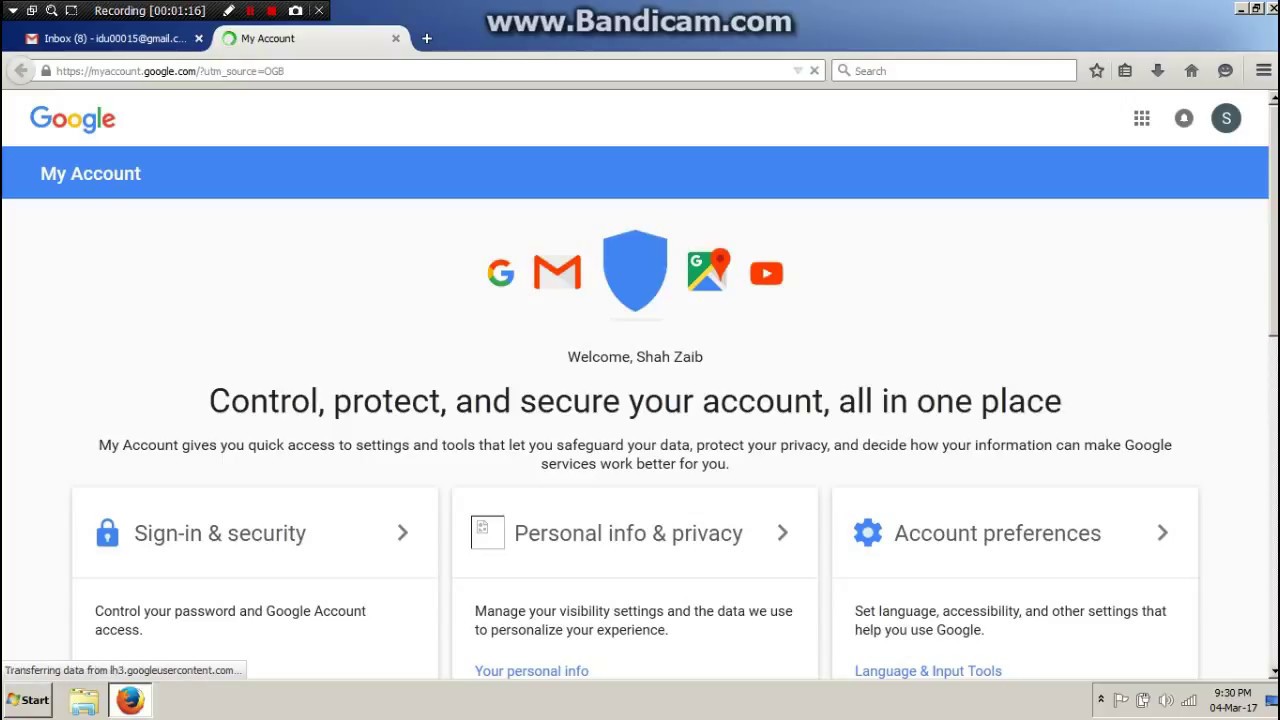Open the Windows Start menu
Screen dimensions: 1280x720
28,700
